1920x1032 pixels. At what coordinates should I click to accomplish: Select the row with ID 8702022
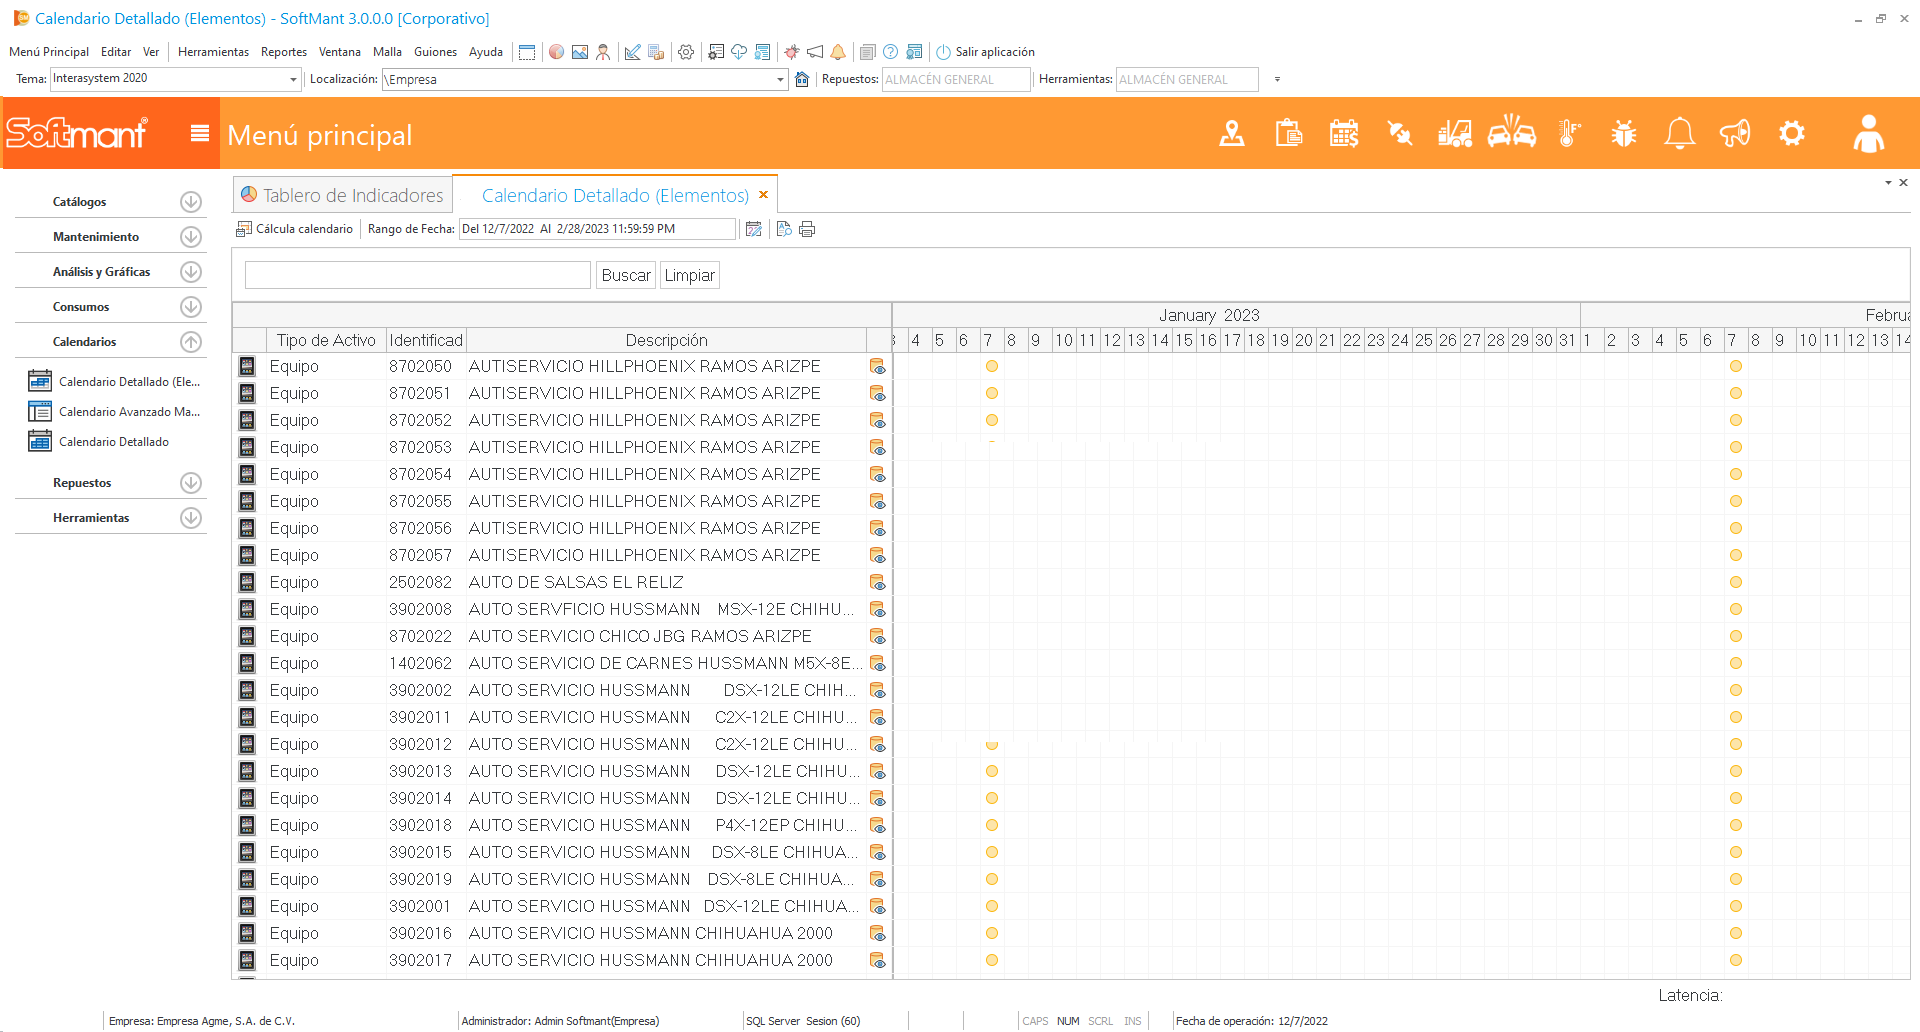562,636
